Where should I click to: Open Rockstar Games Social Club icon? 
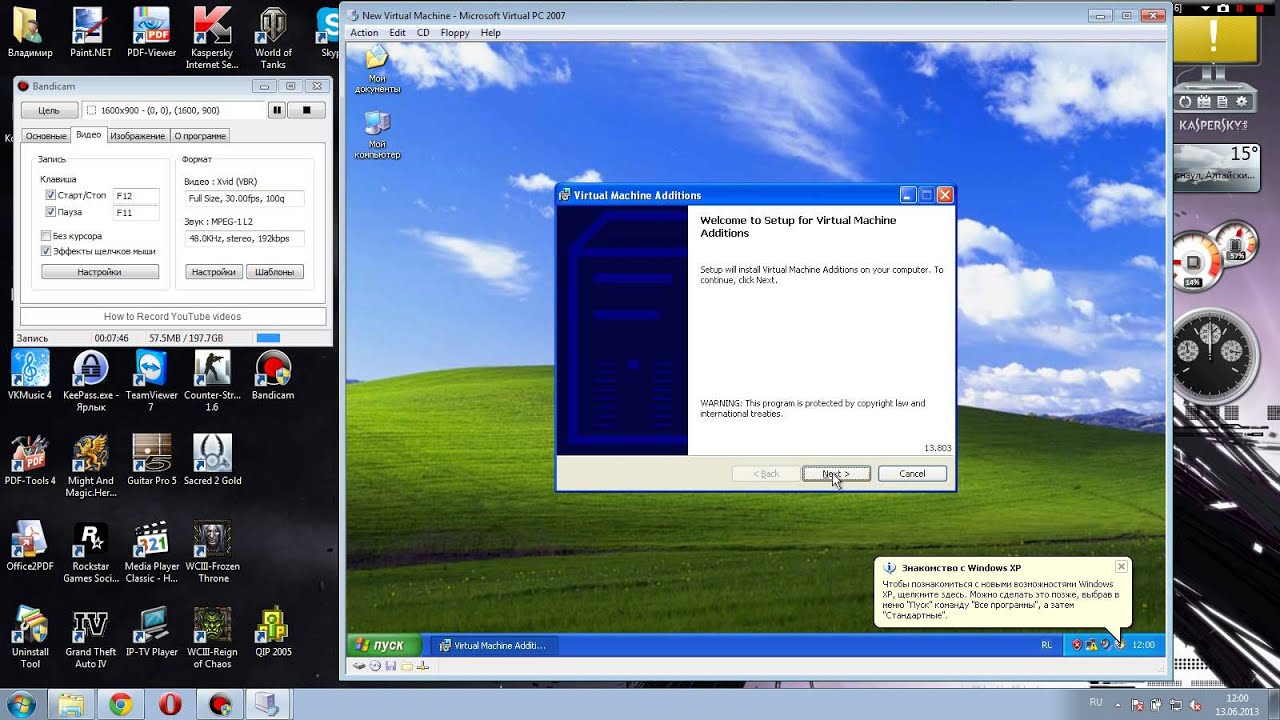91,552
